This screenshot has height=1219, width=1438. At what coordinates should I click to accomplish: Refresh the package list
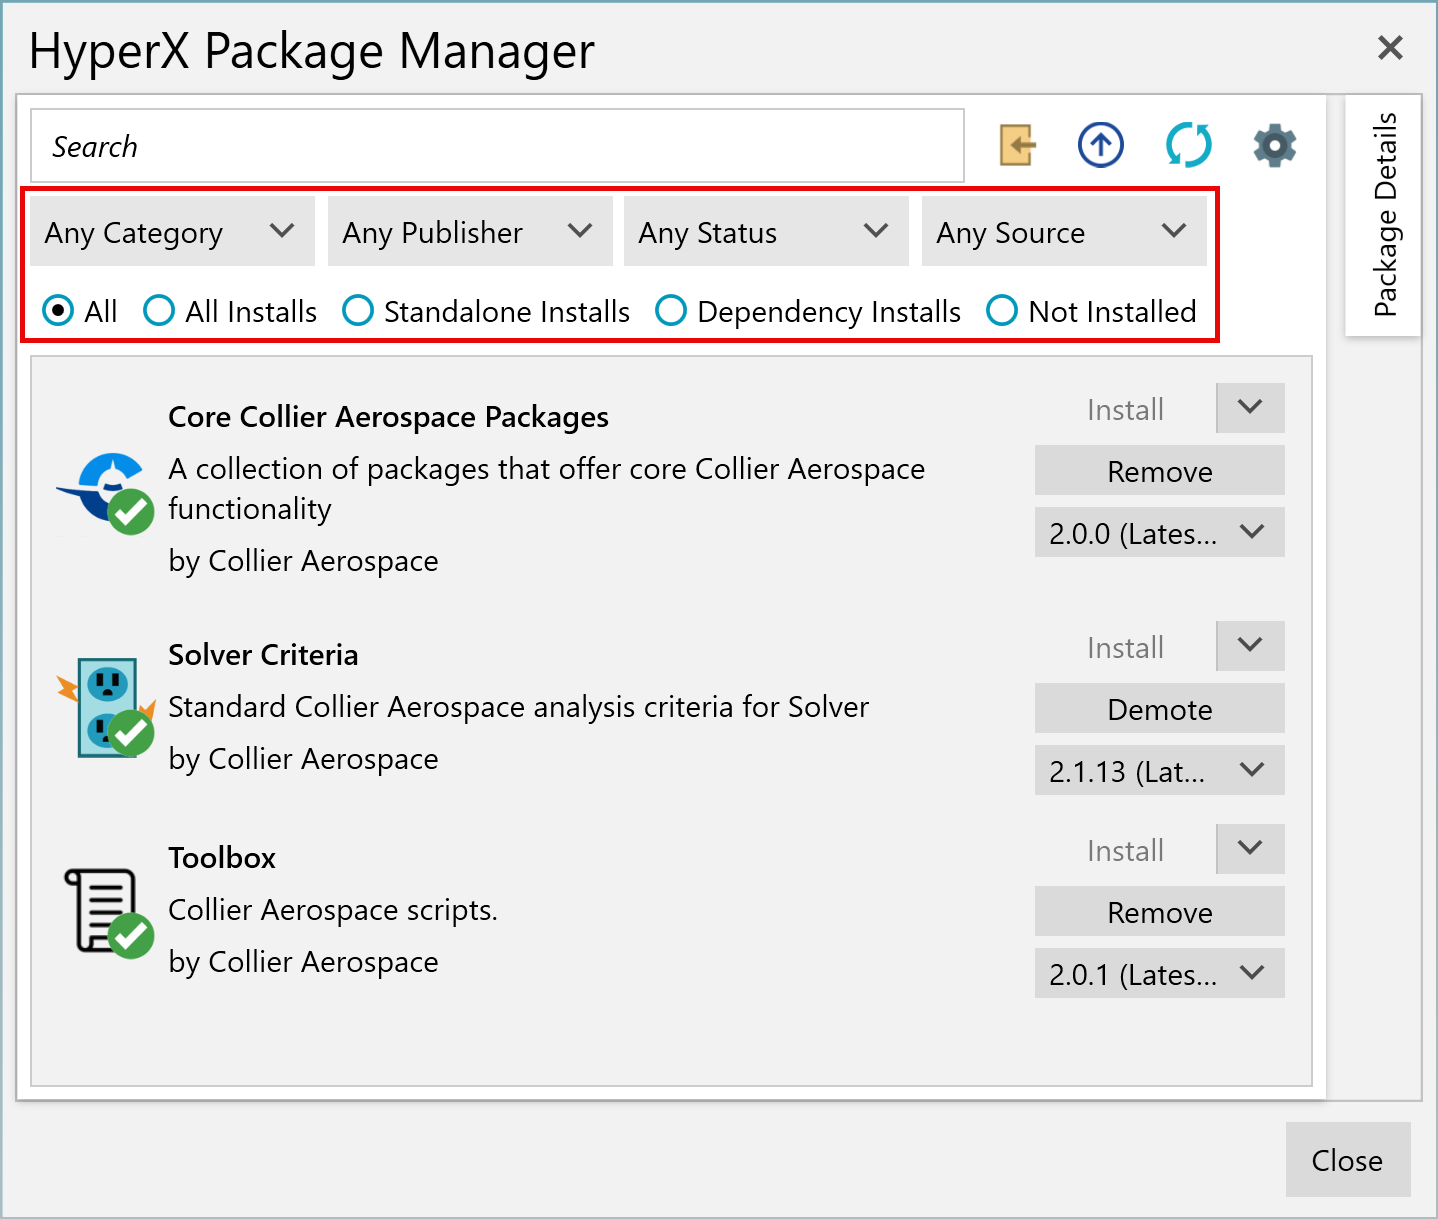[1188, 145]
